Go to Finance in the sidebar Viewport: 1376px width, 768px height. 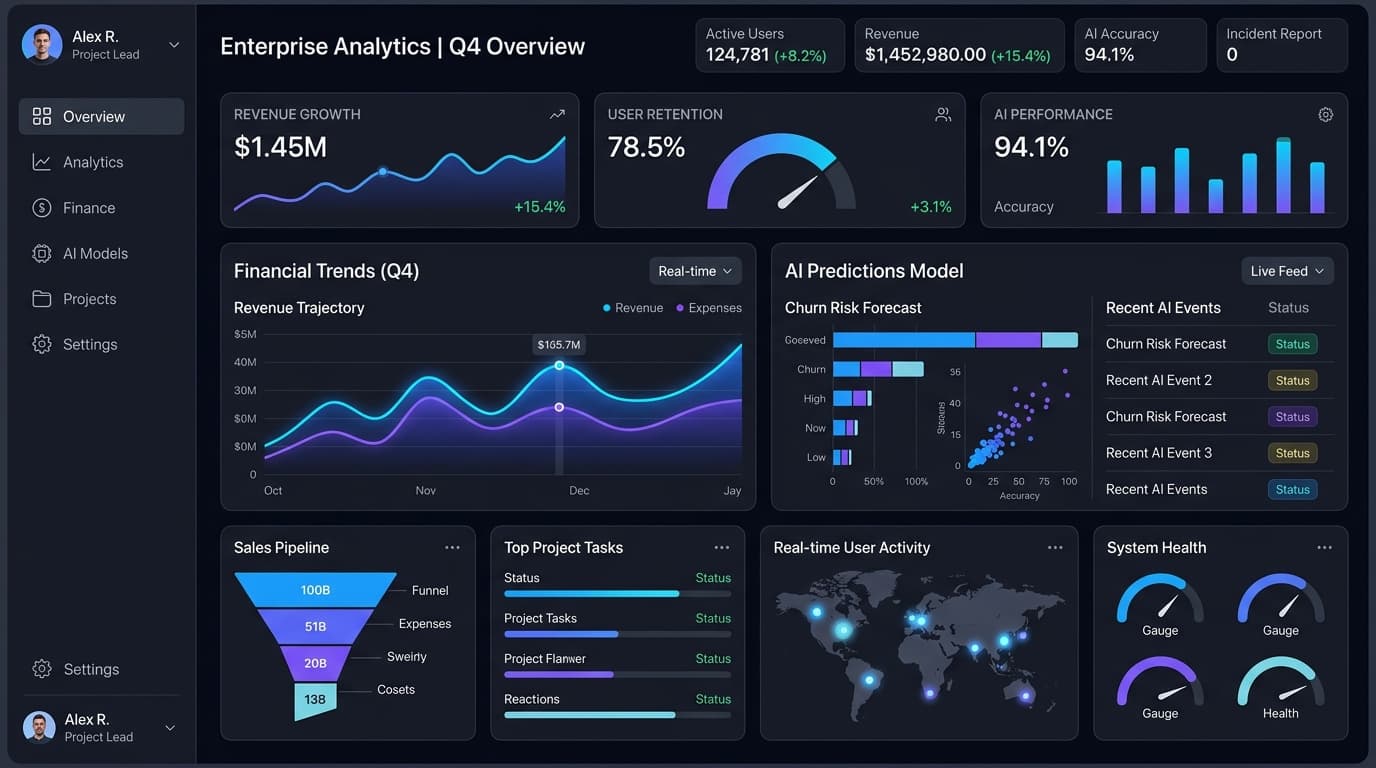pos(101,208)
